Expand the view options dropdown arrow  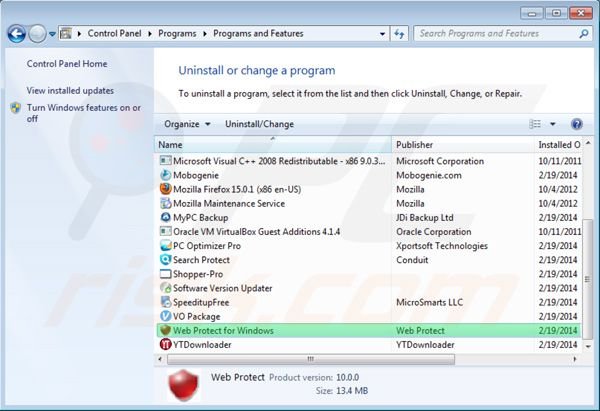553,124
